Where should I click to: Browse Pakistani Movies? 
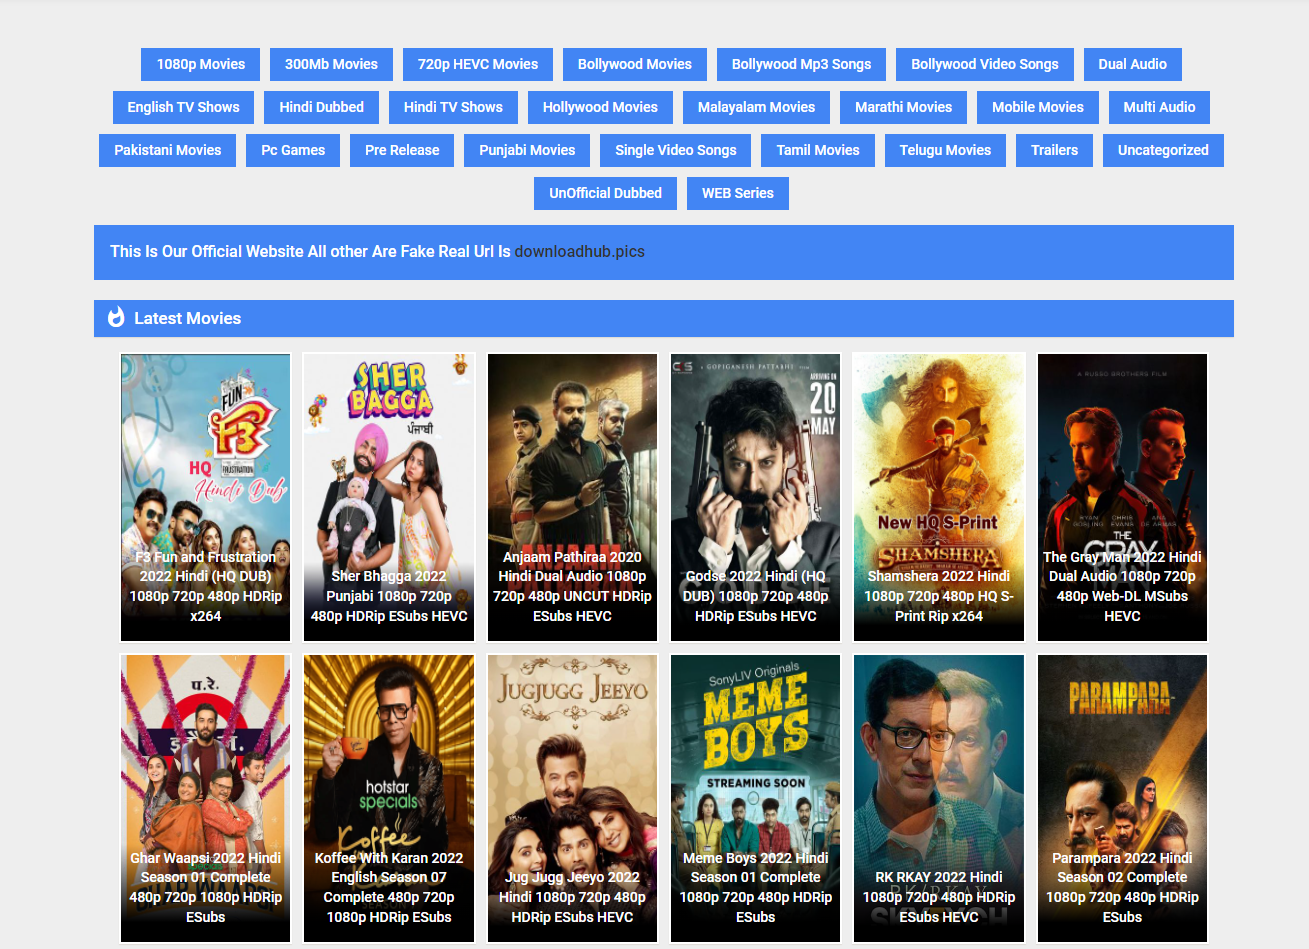(x=168, y=150)
